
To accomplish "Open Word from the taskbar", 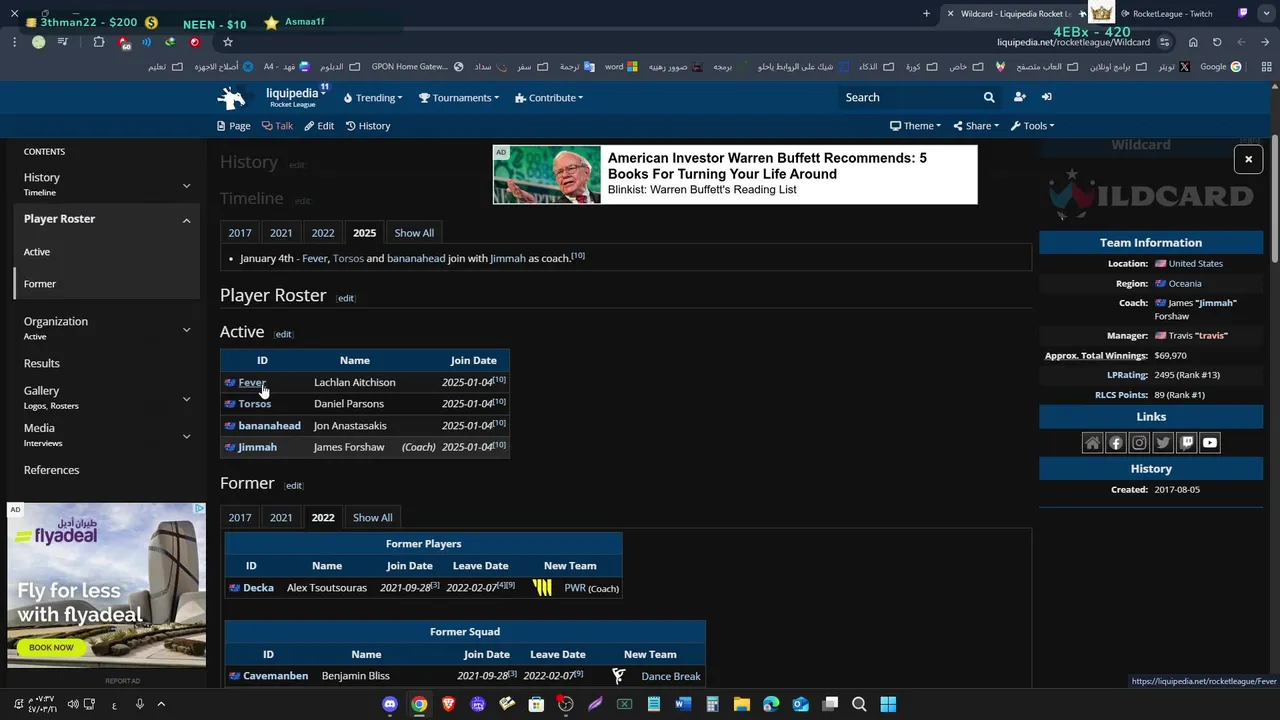I will pos(683,704).
